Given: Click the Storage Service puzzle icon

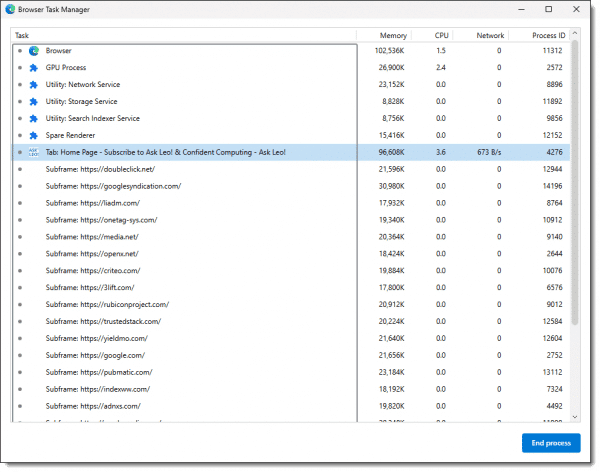Looking at the screenshot, I should click(34, 101).
